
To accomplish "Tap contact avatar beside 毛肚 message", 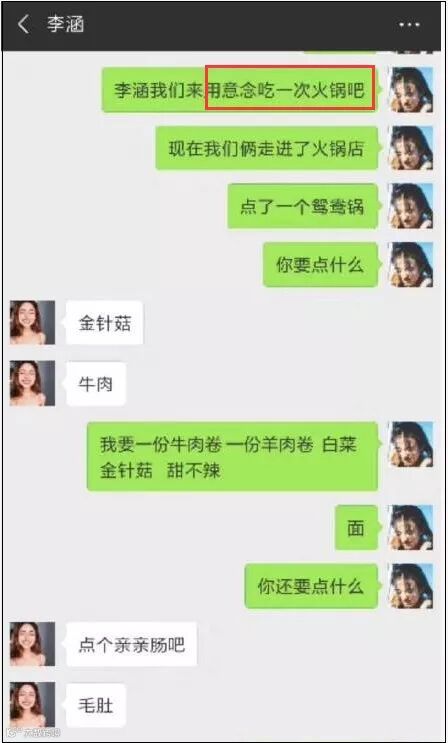I will (x=33, y=705).
